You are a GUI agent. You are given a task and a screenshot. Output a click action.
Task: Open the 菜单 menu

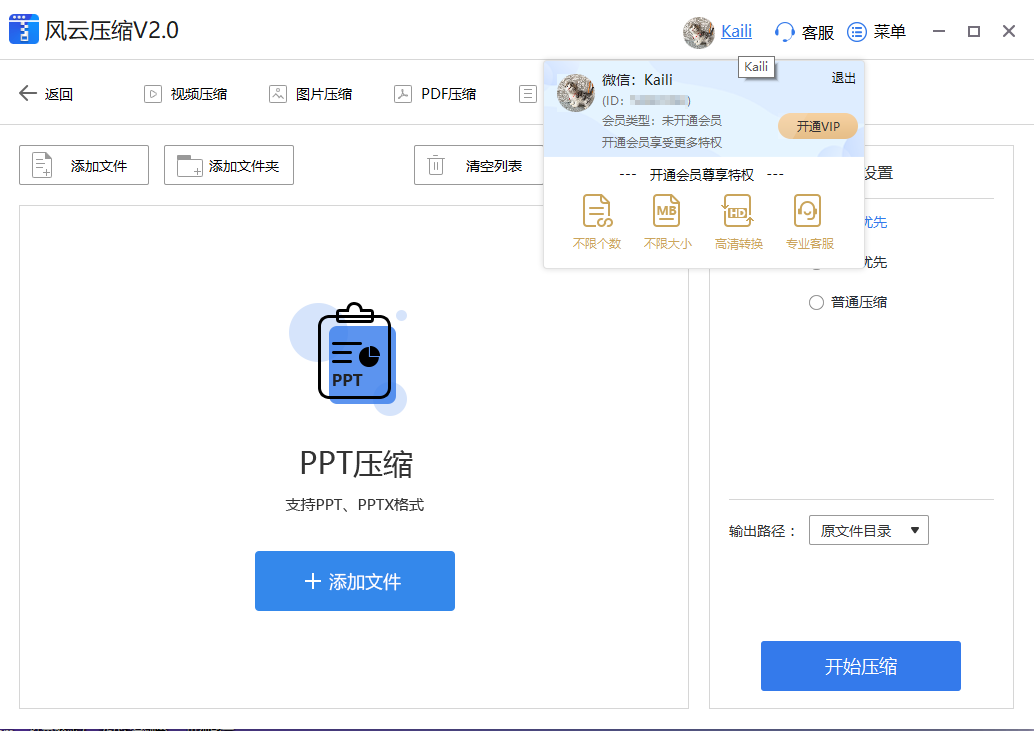(x=878, y=31)
